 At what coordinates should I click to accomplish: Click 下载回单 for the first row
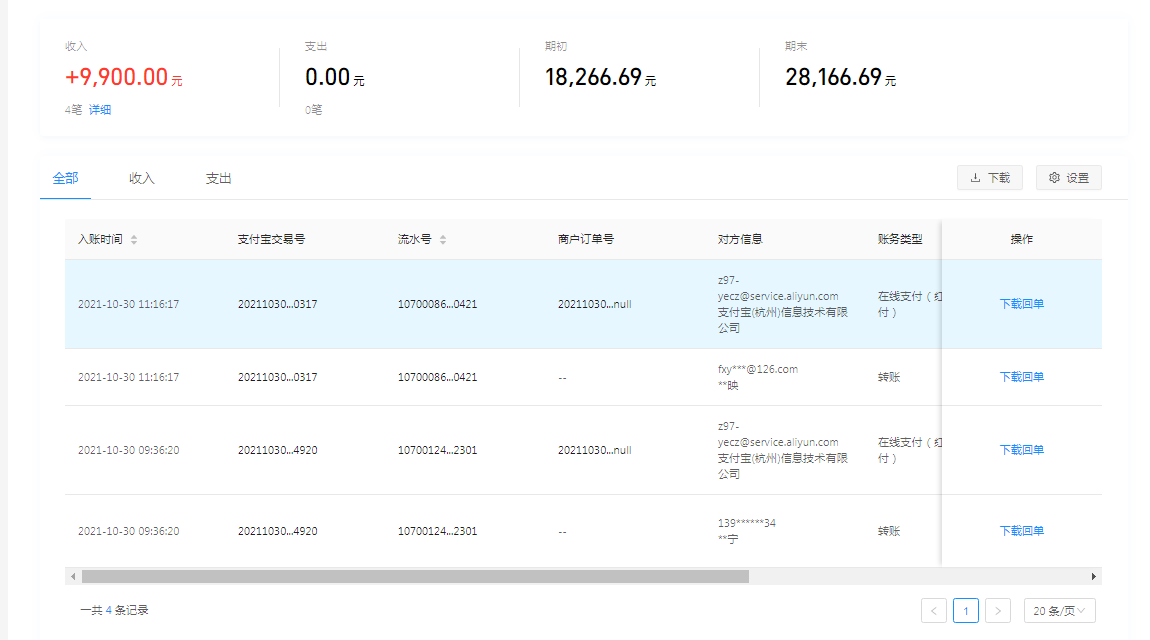click(x=1021, y=304)
